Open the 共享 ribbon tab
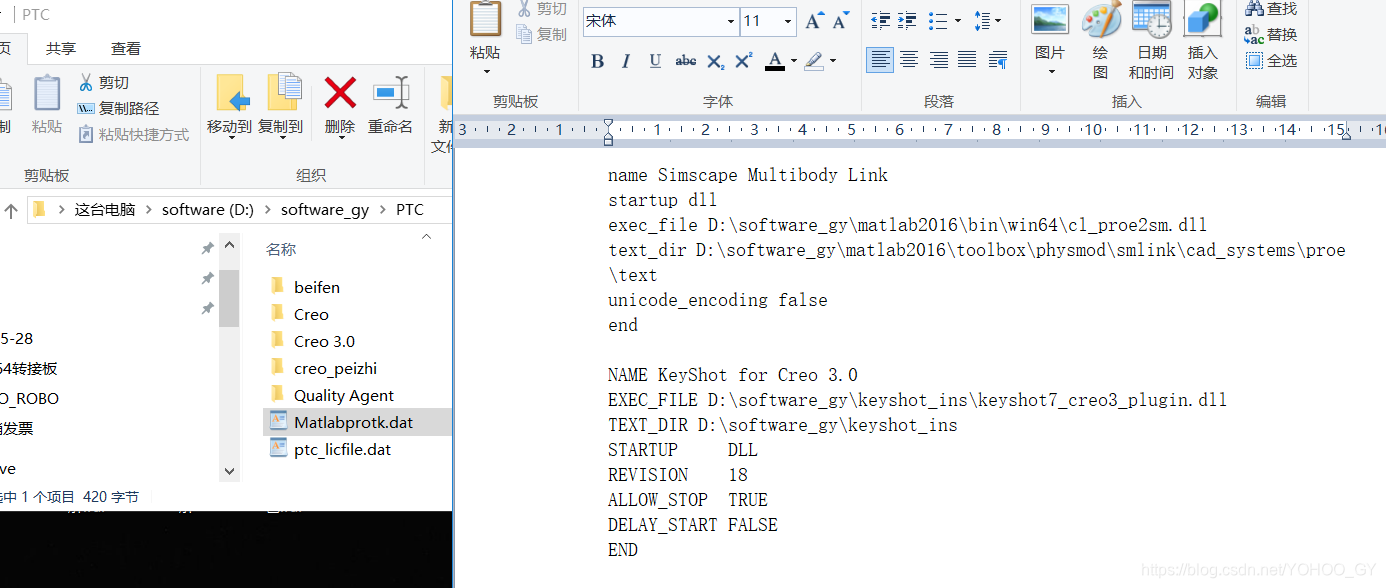 click(60, 48)
